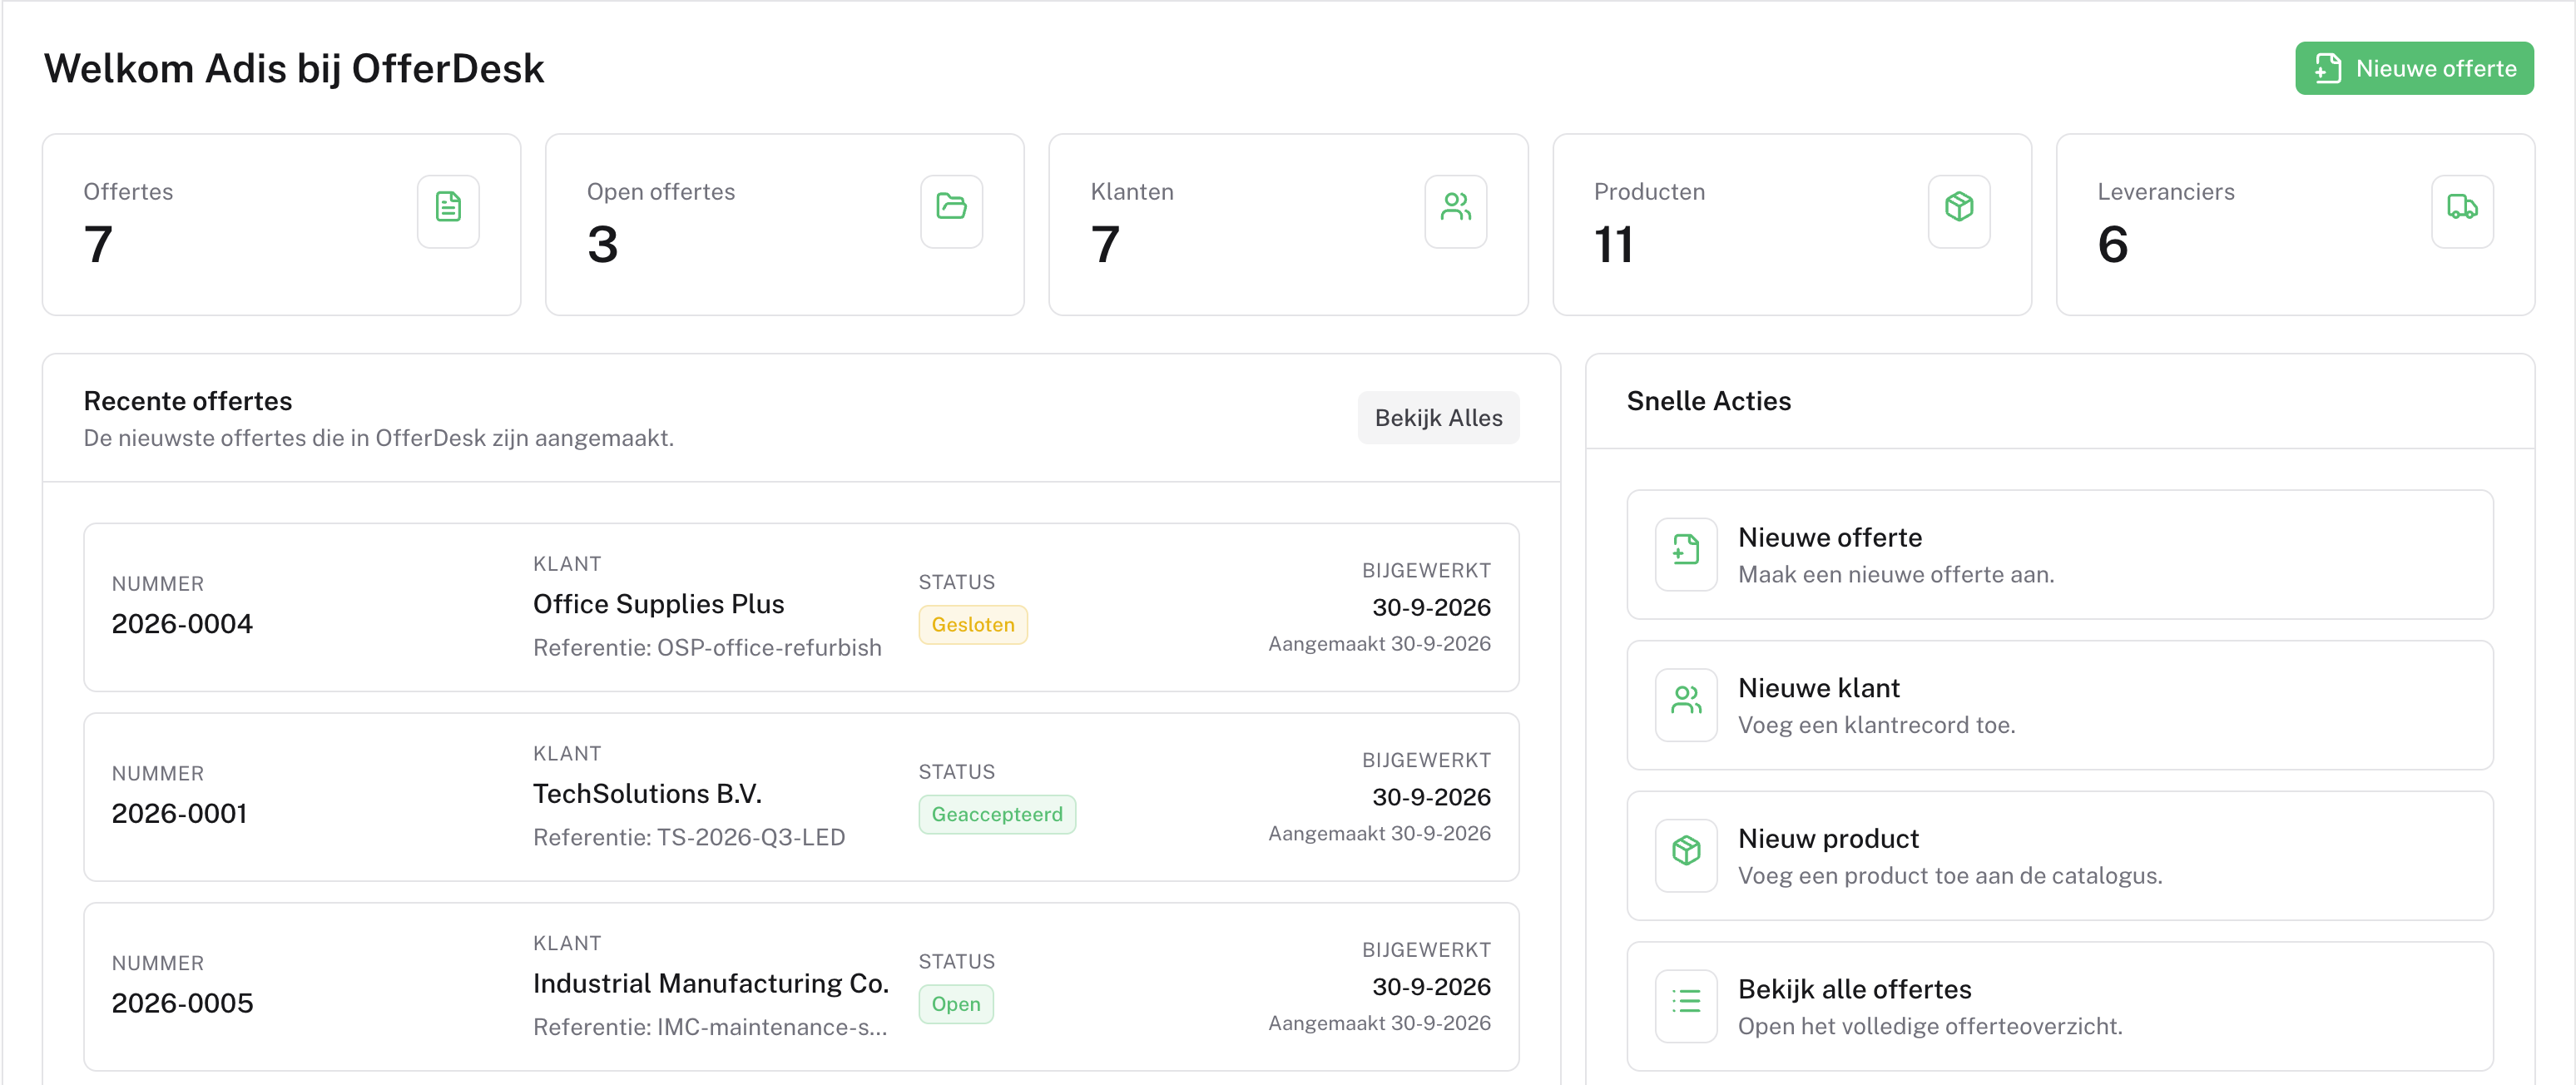Click the Leveranciers count 6
The height and width of the screenshot is (1085, 2576).
(x=2112, y=245)
